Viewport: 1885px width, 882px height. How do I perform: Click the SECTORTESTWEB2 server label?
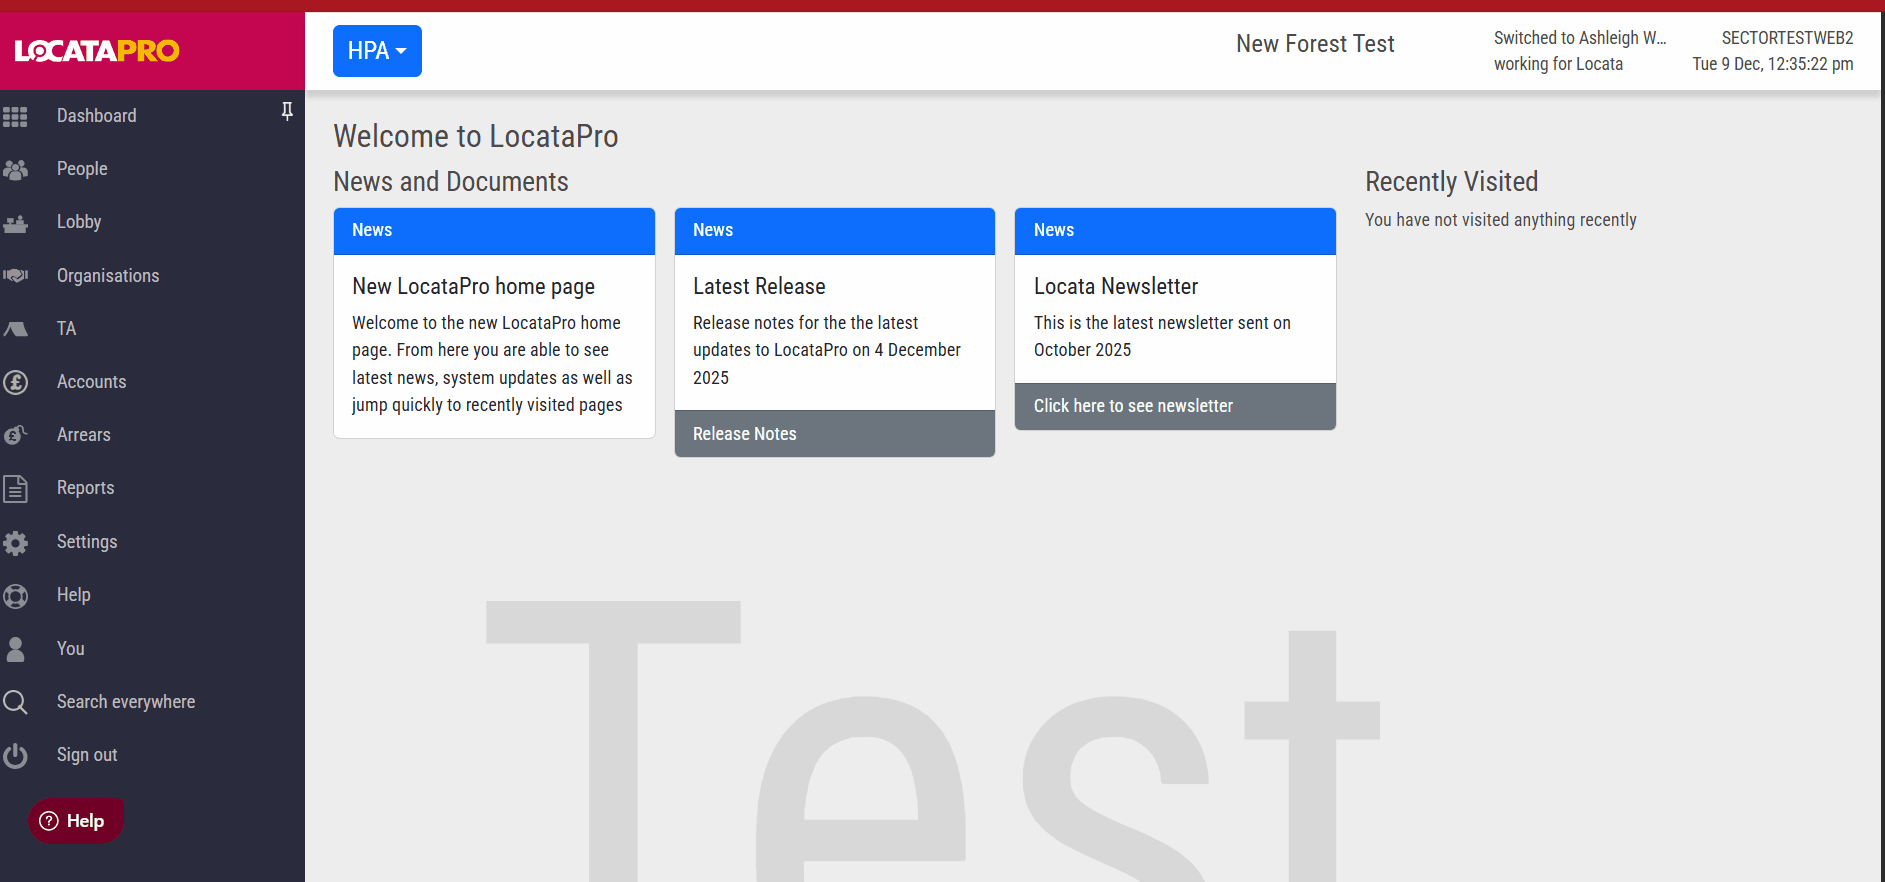(1787, 38)
